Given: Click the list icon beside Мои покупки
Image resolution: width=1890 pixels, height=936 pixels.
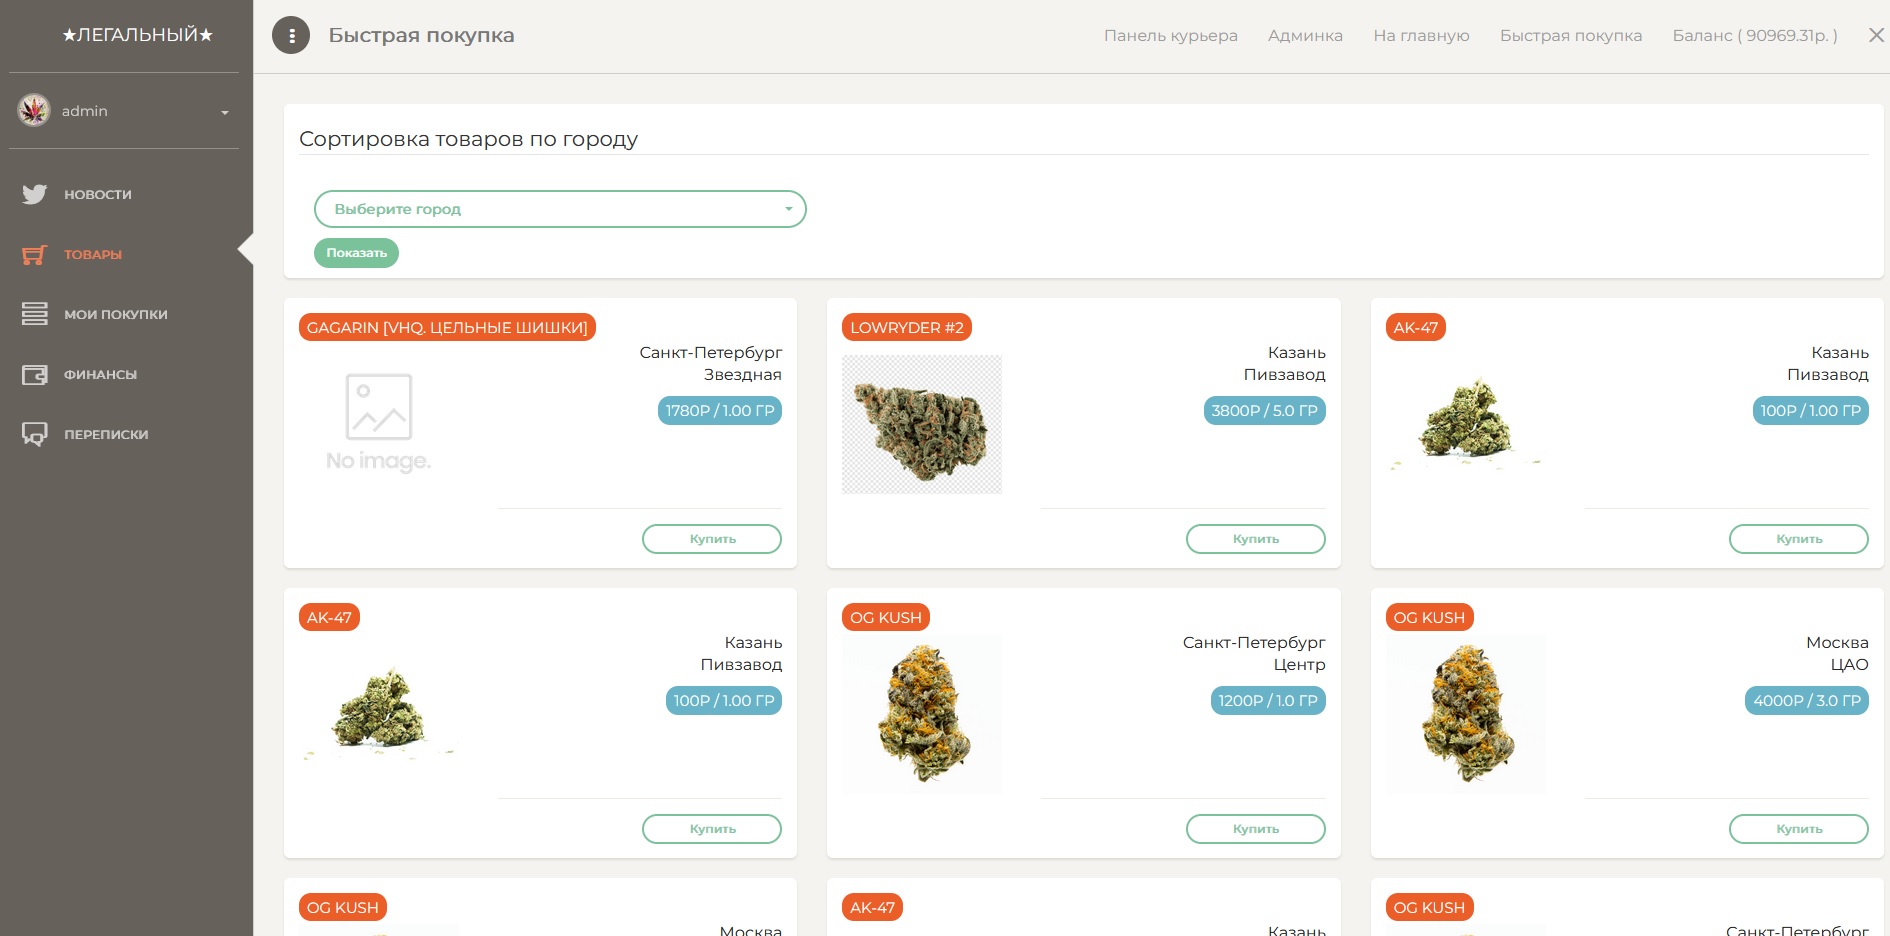Looking at the screenshot, I should [35, 314].
